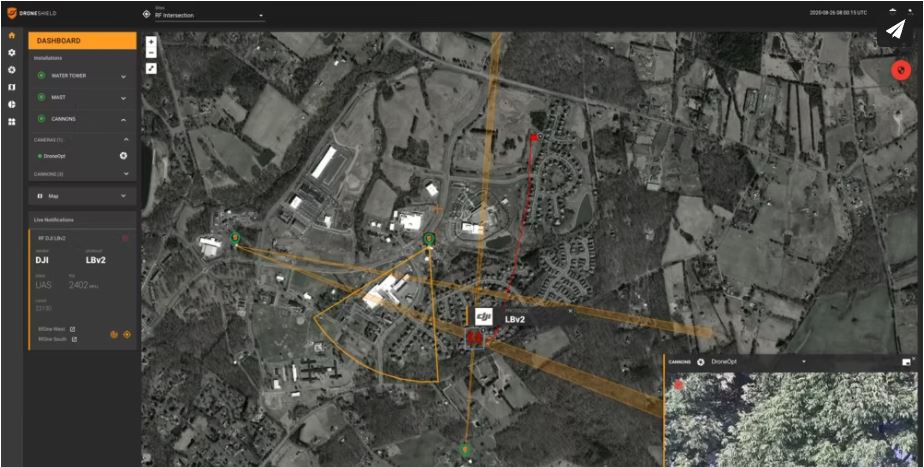This screenshot has width=924, height=467.
Task: Expand the Map panel chevron
Action: (x=123, y=196)
